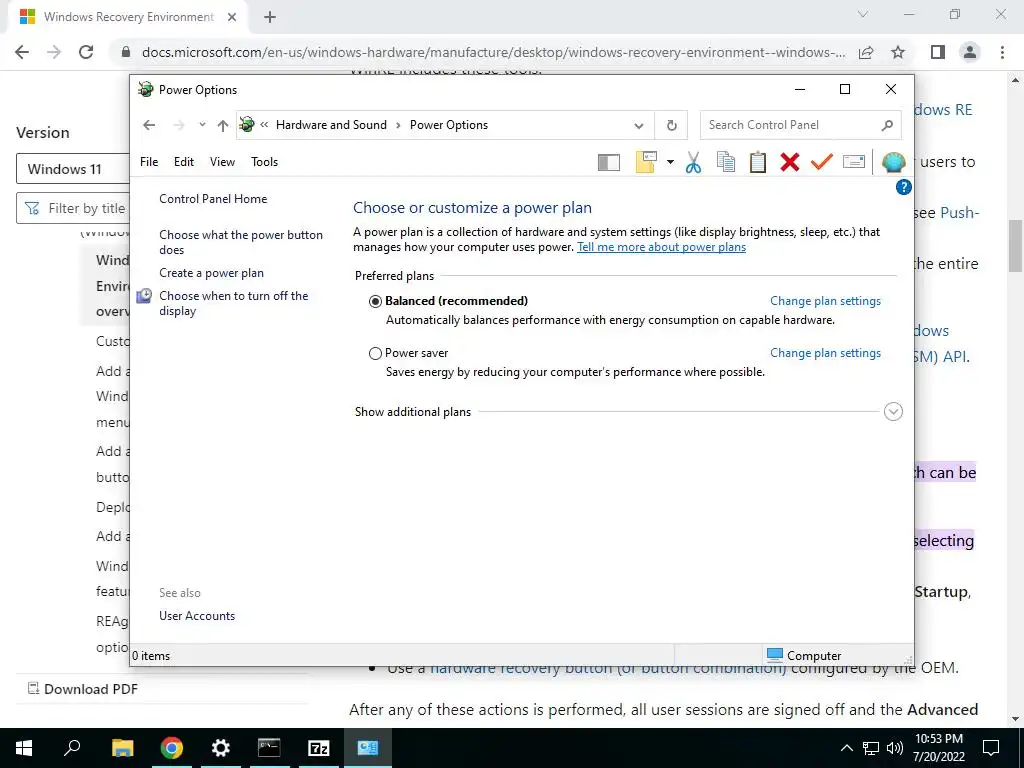Expand the address bar history dropdown
Screen dimensions: 1024x768
coord(639,125)
